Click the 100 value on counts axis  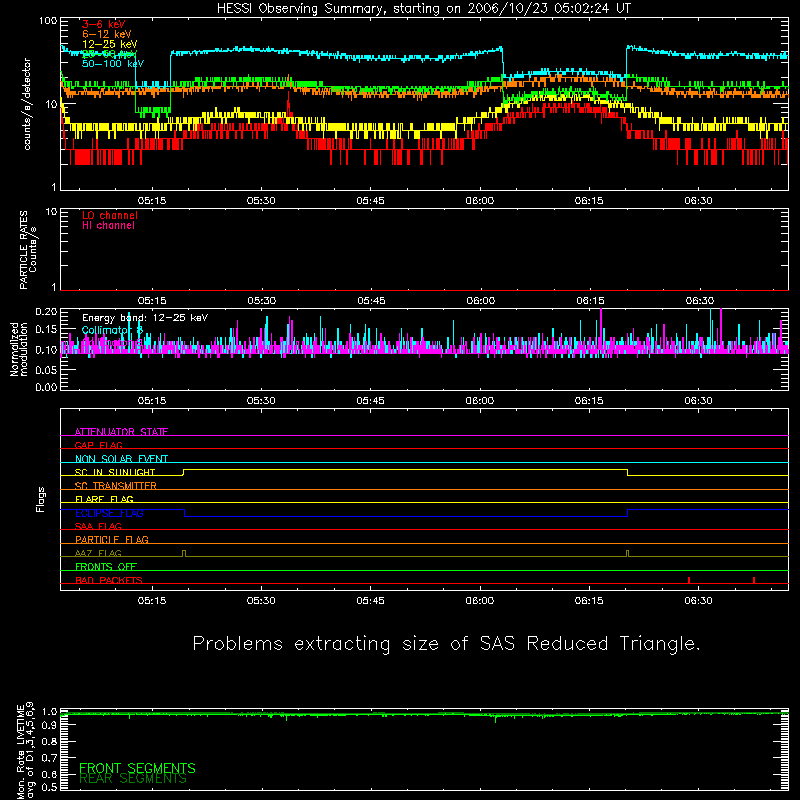[47, 21]
